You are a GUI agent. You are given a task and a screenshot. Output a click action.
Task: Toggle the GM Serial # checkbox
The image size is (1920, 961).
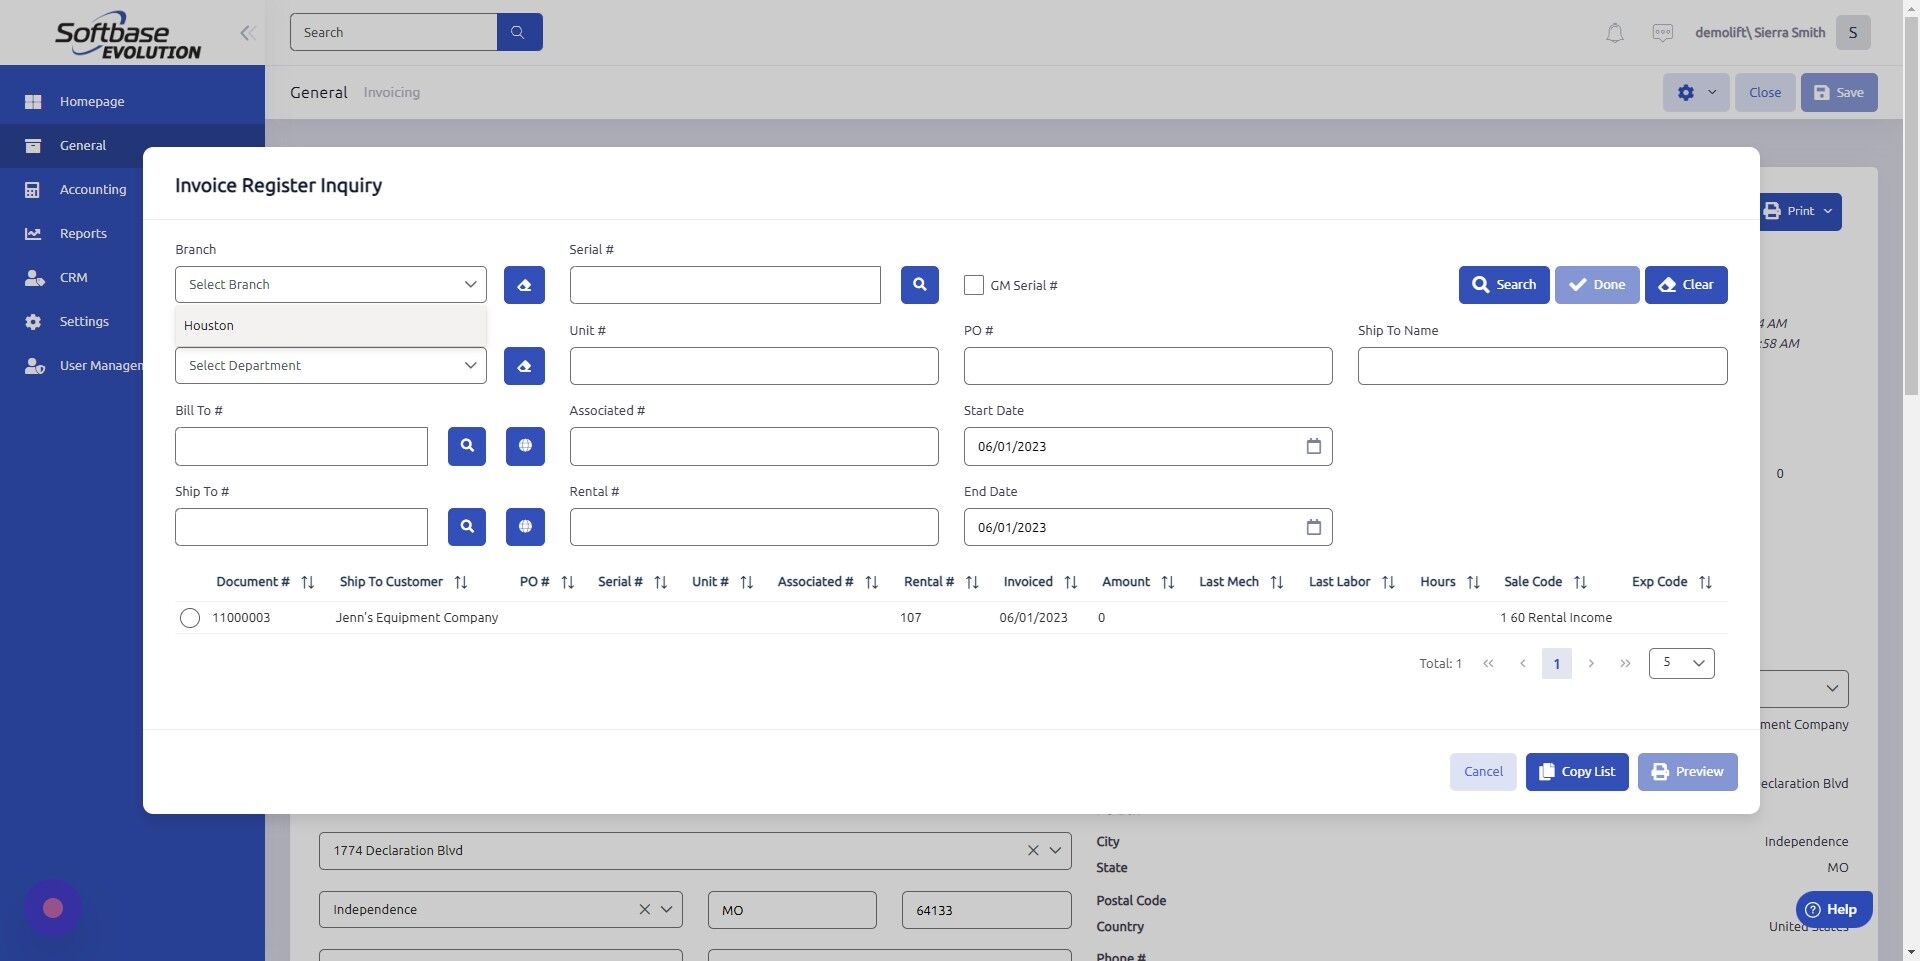click(974, 285)
